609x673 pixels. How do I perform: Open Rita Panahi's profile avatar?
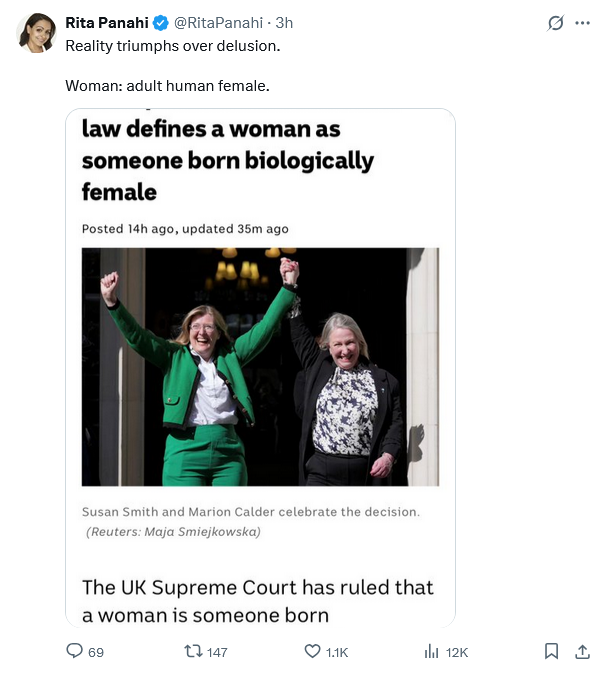(x=36, y=33)
